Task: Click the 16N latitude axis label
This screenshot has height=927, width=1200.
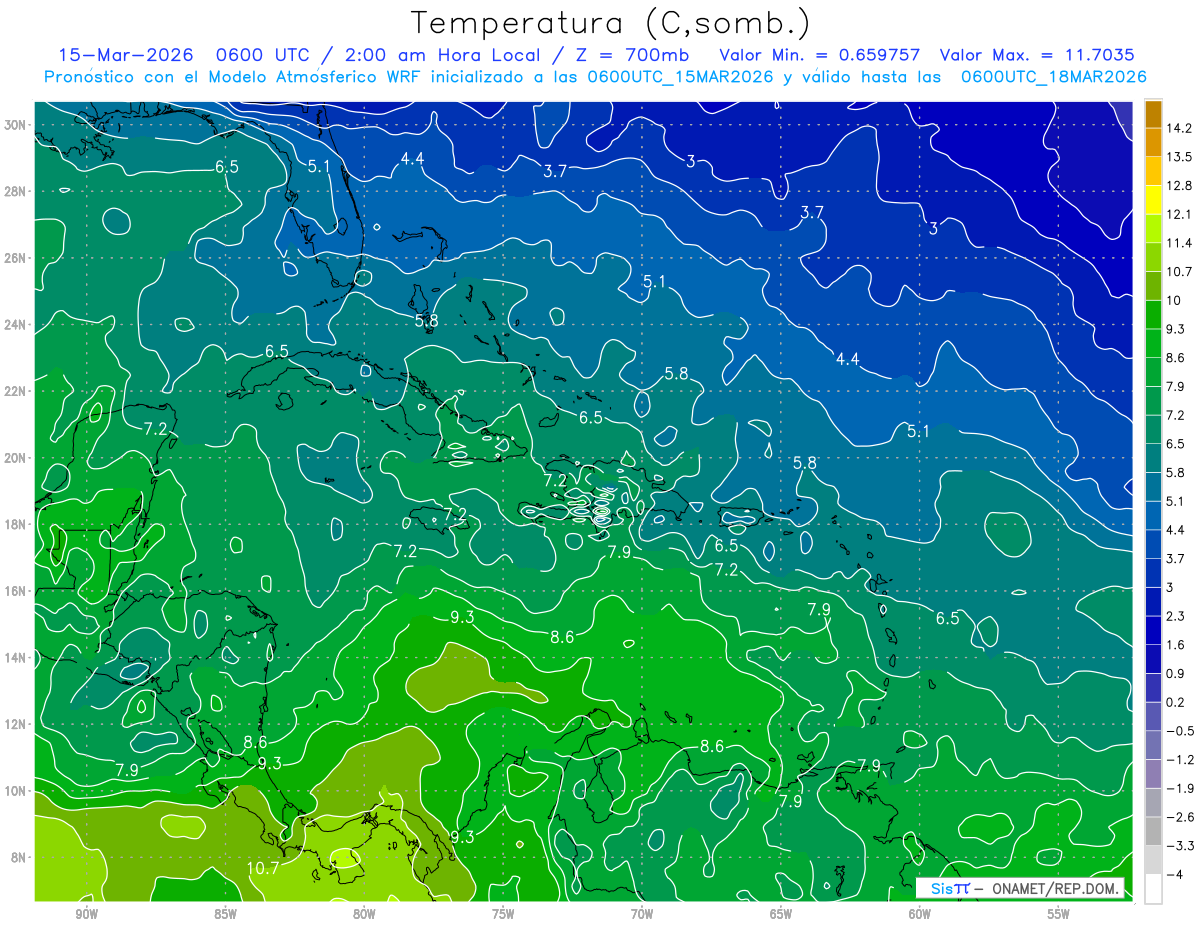Action: 16,591
